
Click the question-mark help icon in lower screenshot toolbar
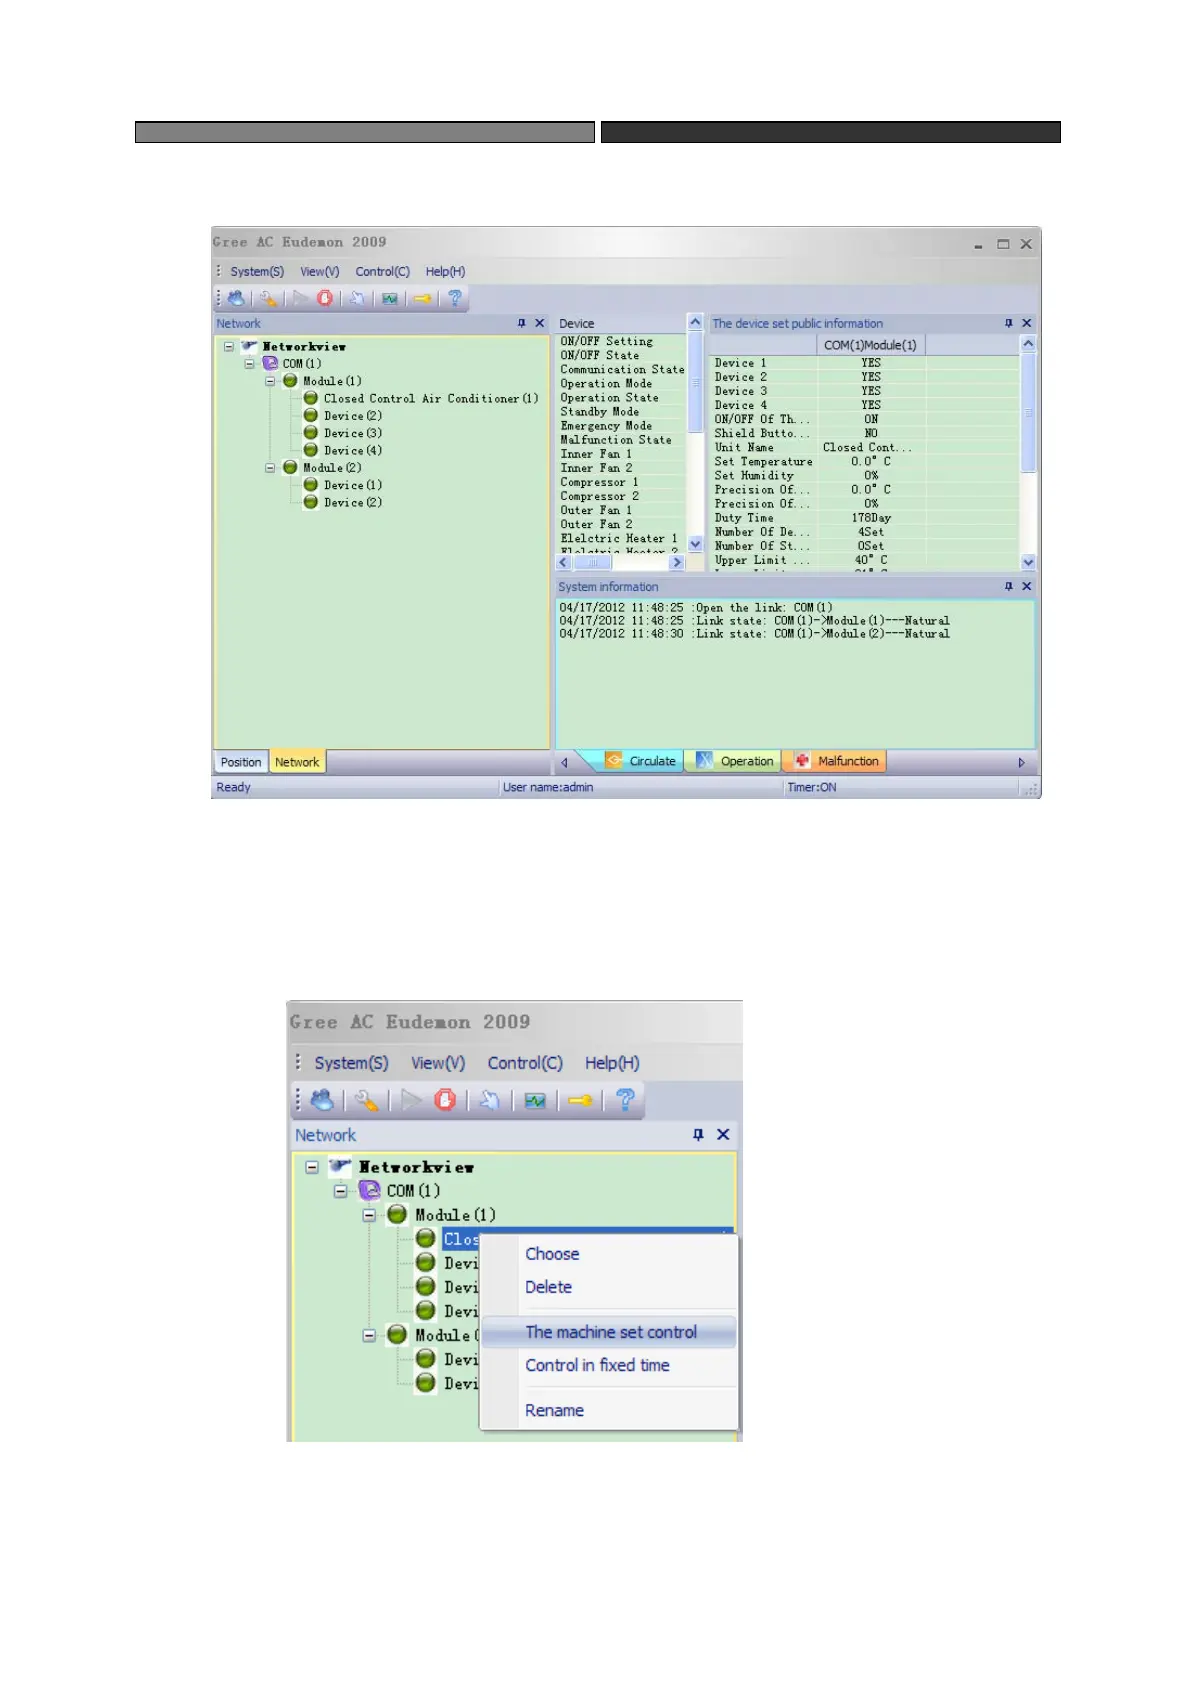click(x=625, y=1100)
